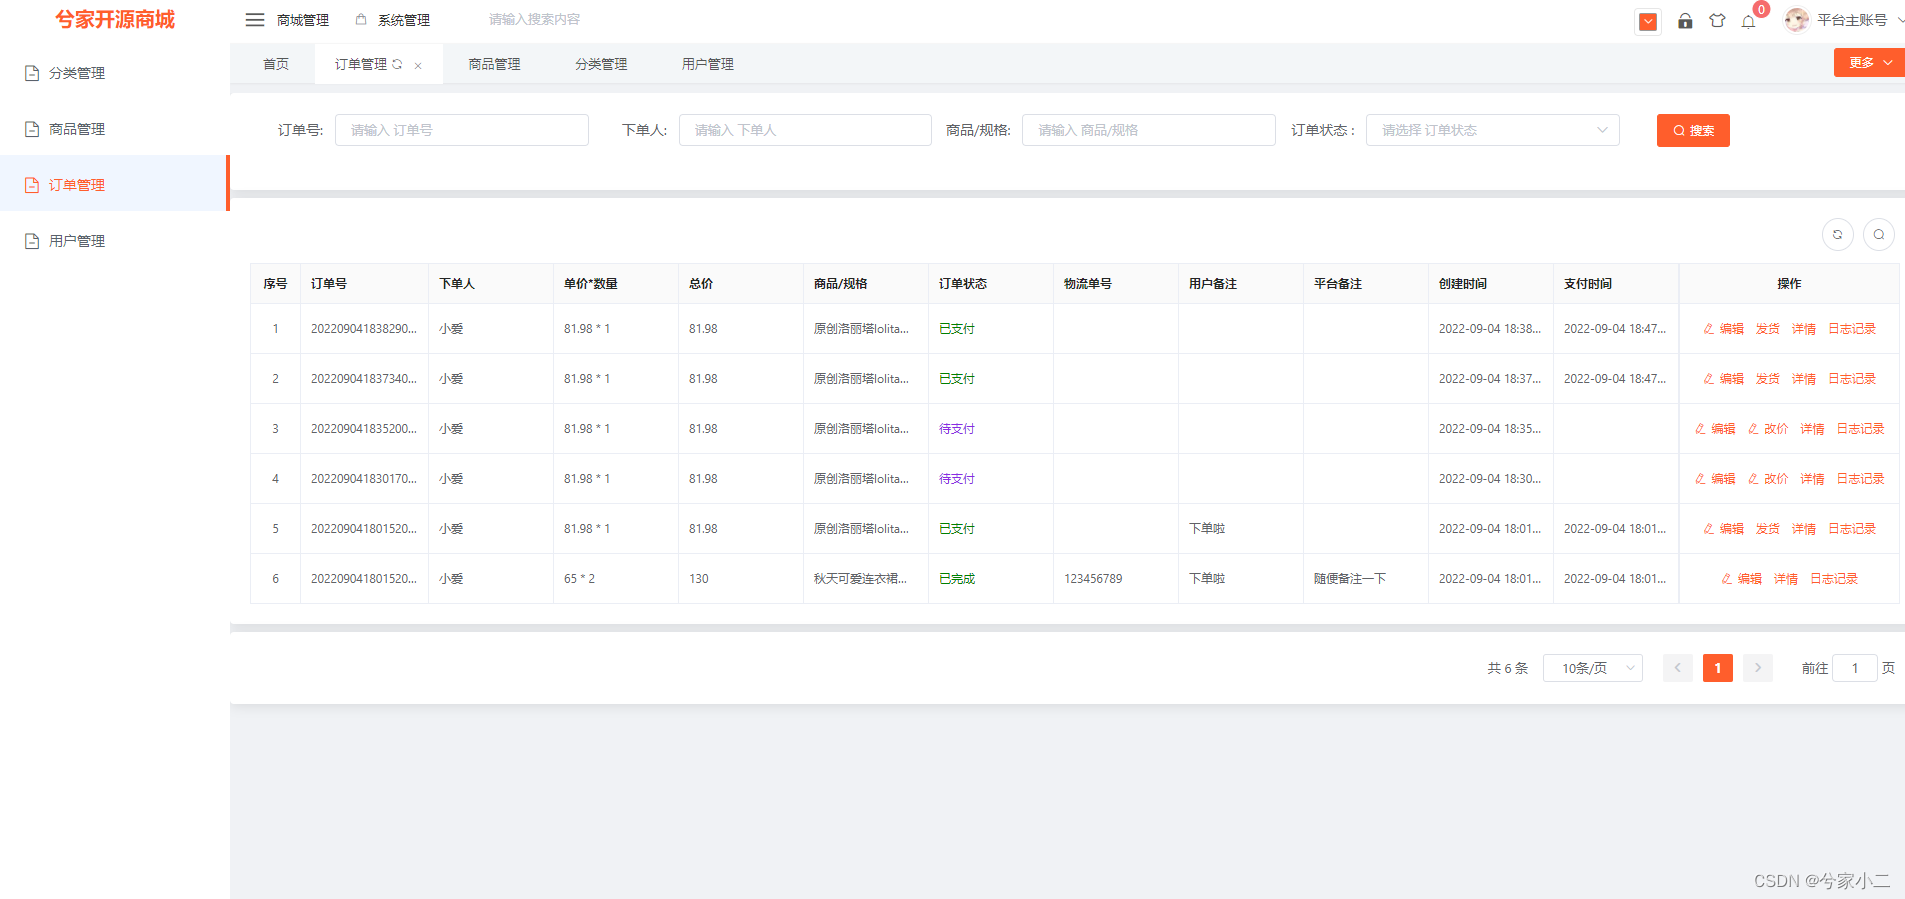Click 编辑 for order row 2
This screenshot has height=899, width=1905.
1724,379
